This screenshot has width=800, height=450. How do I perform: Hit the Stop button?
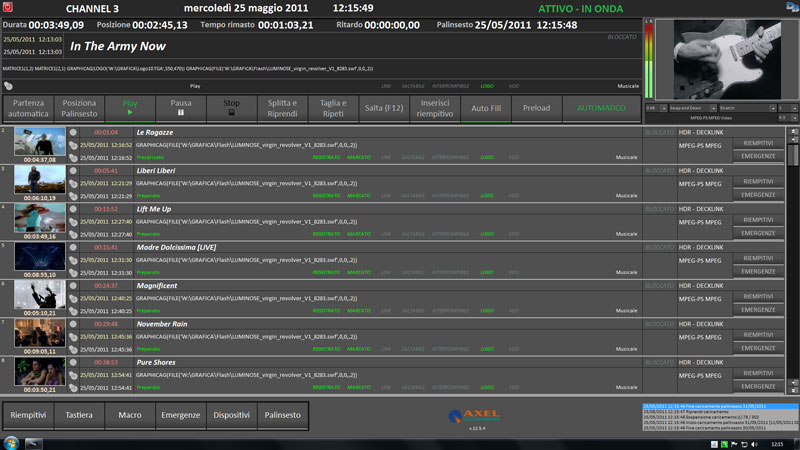pyautogui.click(x=231, y=107)
